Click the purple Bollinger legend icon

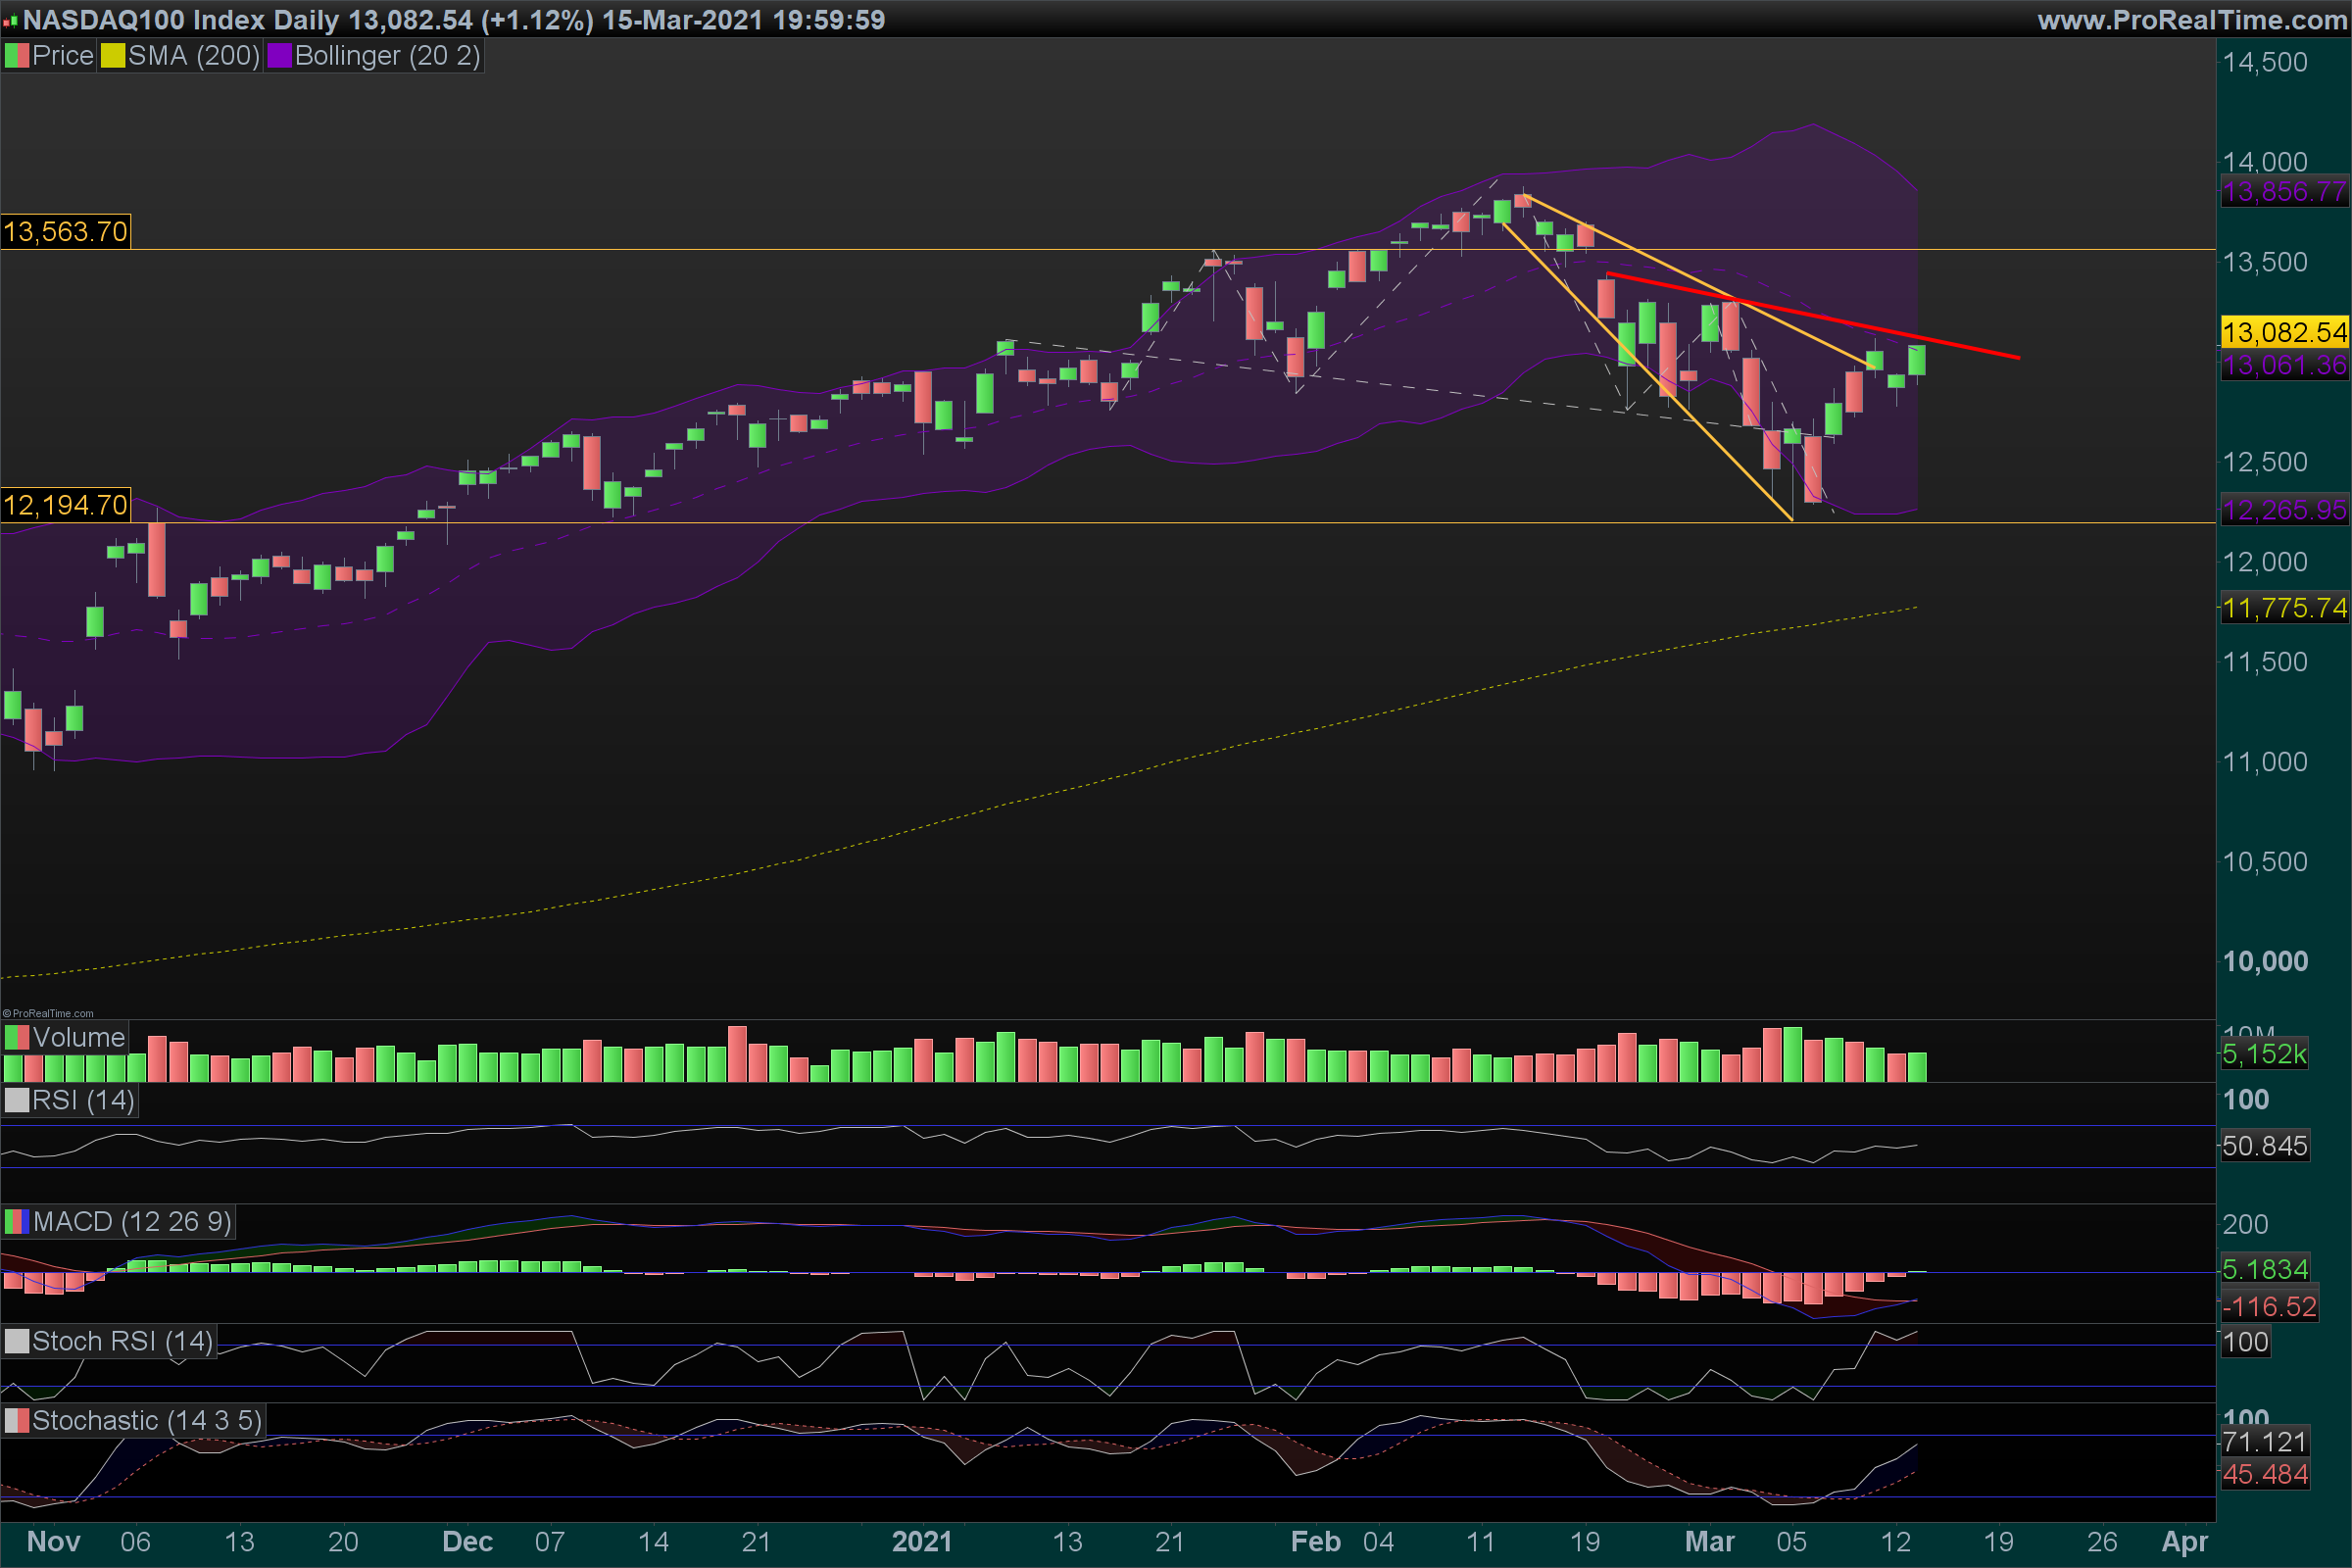click(278, 56)
